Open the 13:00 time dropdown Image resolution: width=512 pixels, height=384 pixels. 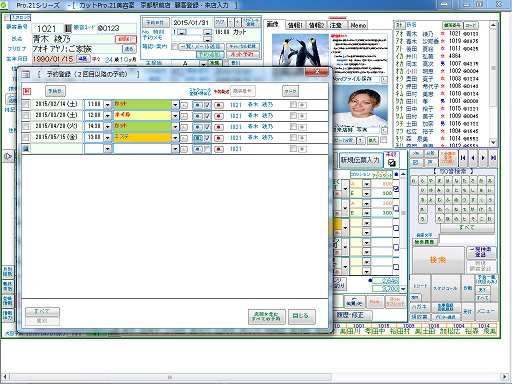pyautogui.click(x=107, y=138)
